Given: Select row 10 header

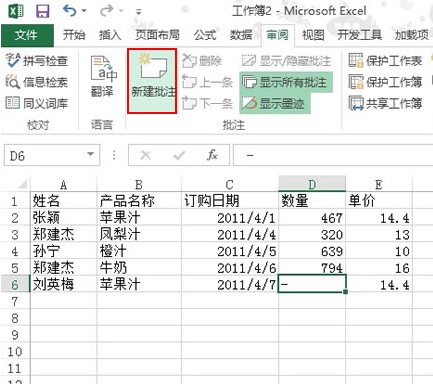Looking at the screenshot, I should 15,351.
